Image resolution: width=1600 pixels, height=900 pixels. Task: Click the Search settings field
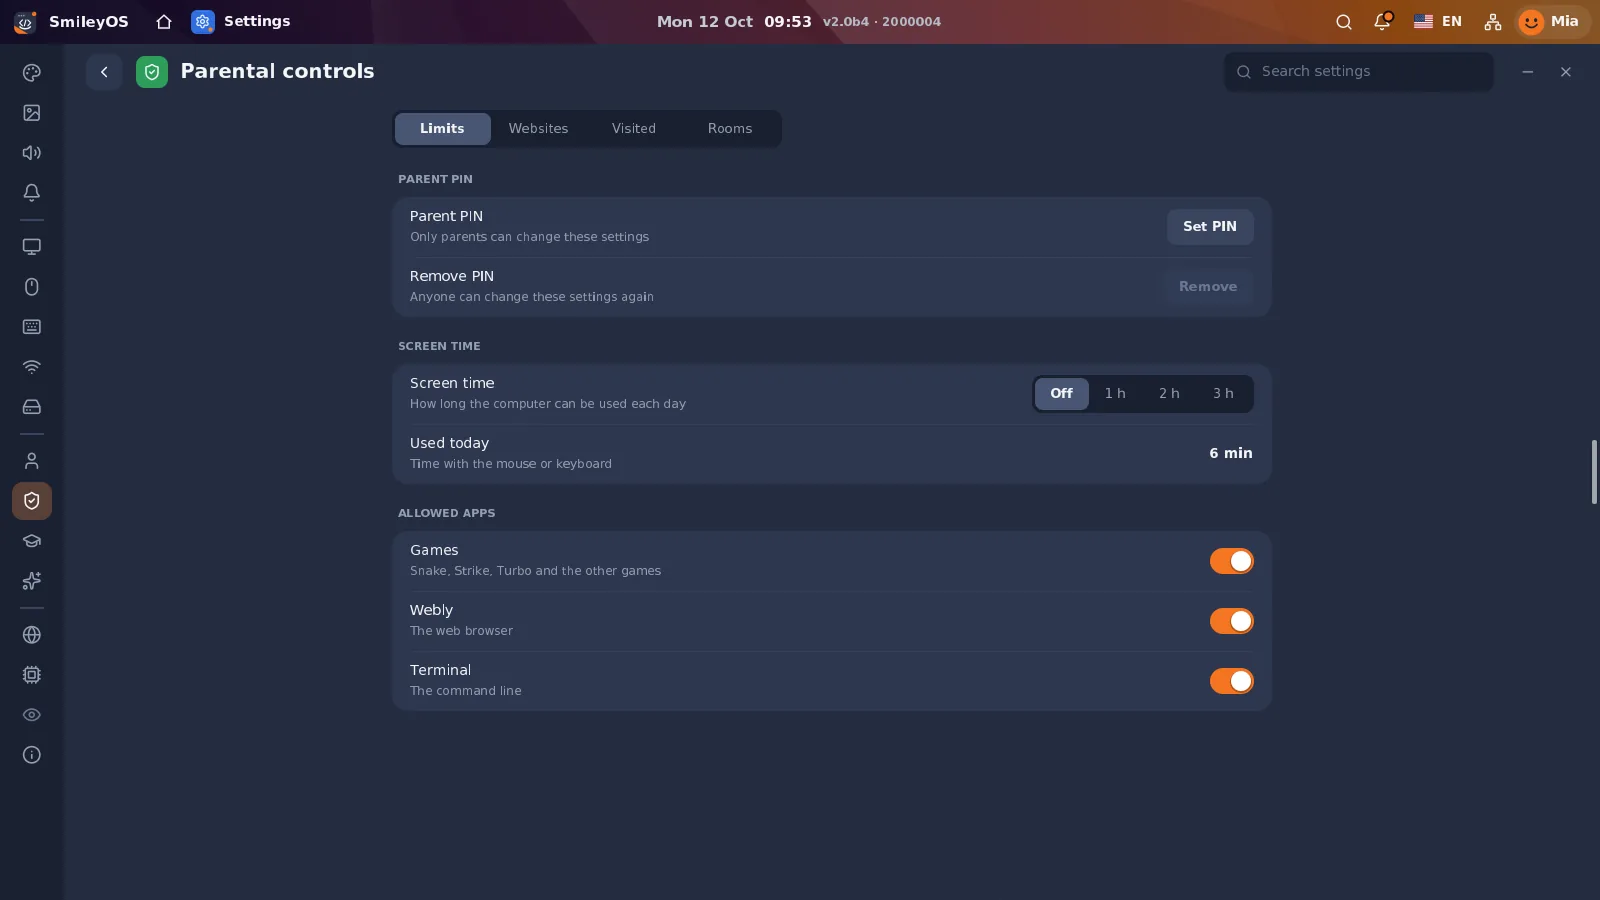click(x=1359, y=72)
